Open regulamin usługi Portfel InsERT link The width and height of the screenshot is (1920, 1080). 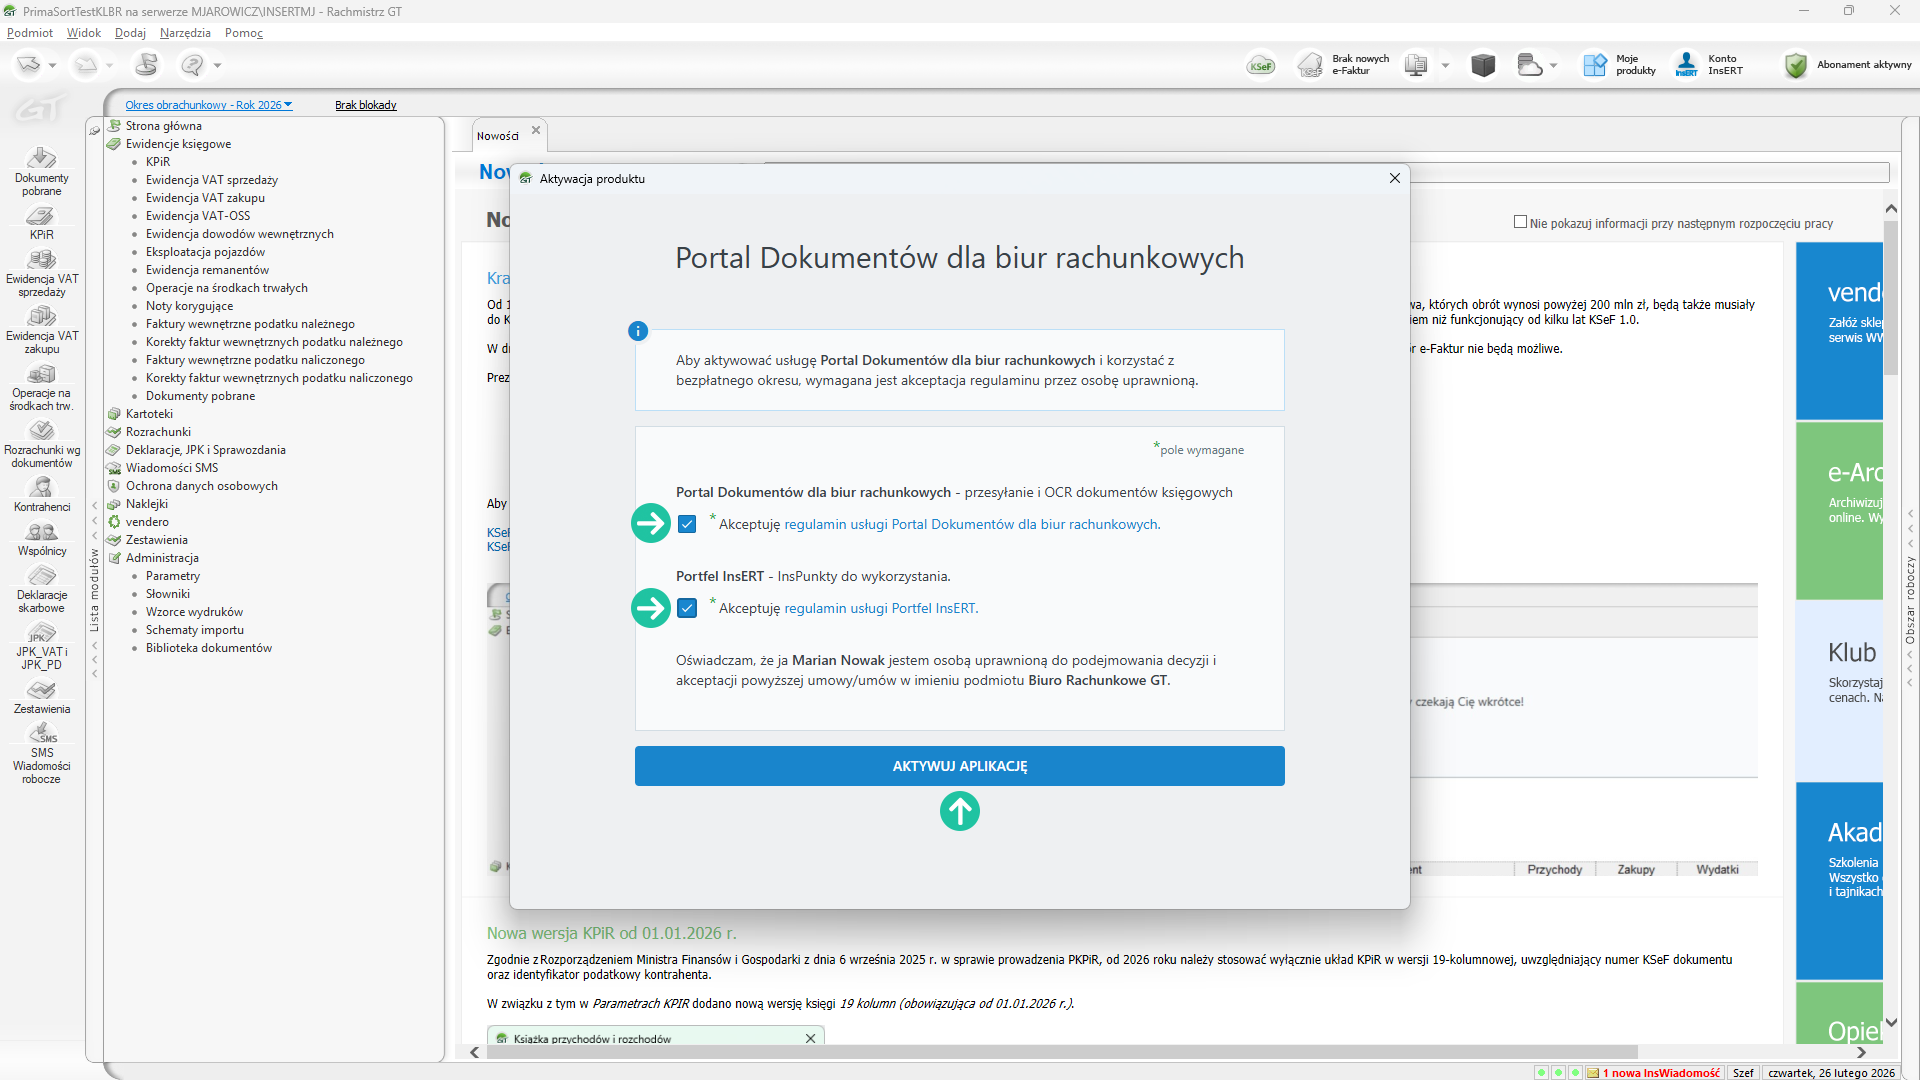(881, 608)
